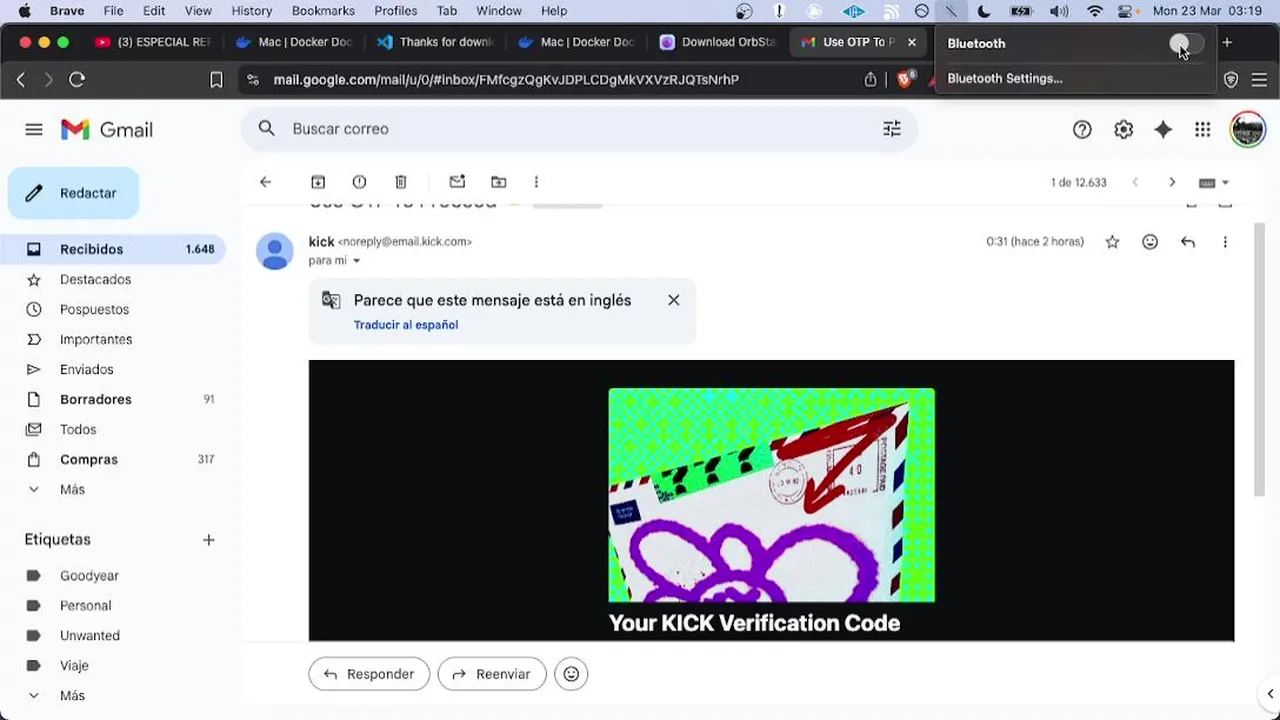Viewport: 1280px width, 720px height.
Task: Open Gmail settings gear
Action: [1123, 129]
